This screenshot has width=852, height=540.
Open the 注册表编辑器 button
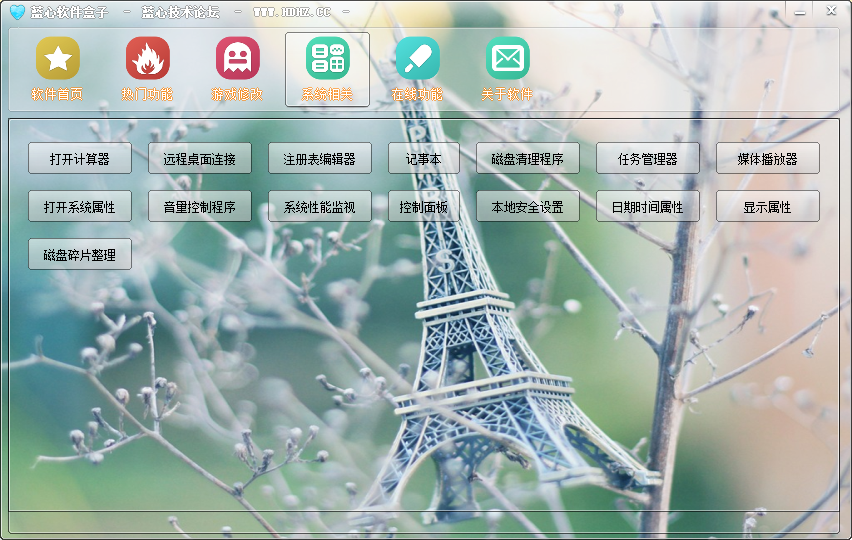[x=320, y=158]
